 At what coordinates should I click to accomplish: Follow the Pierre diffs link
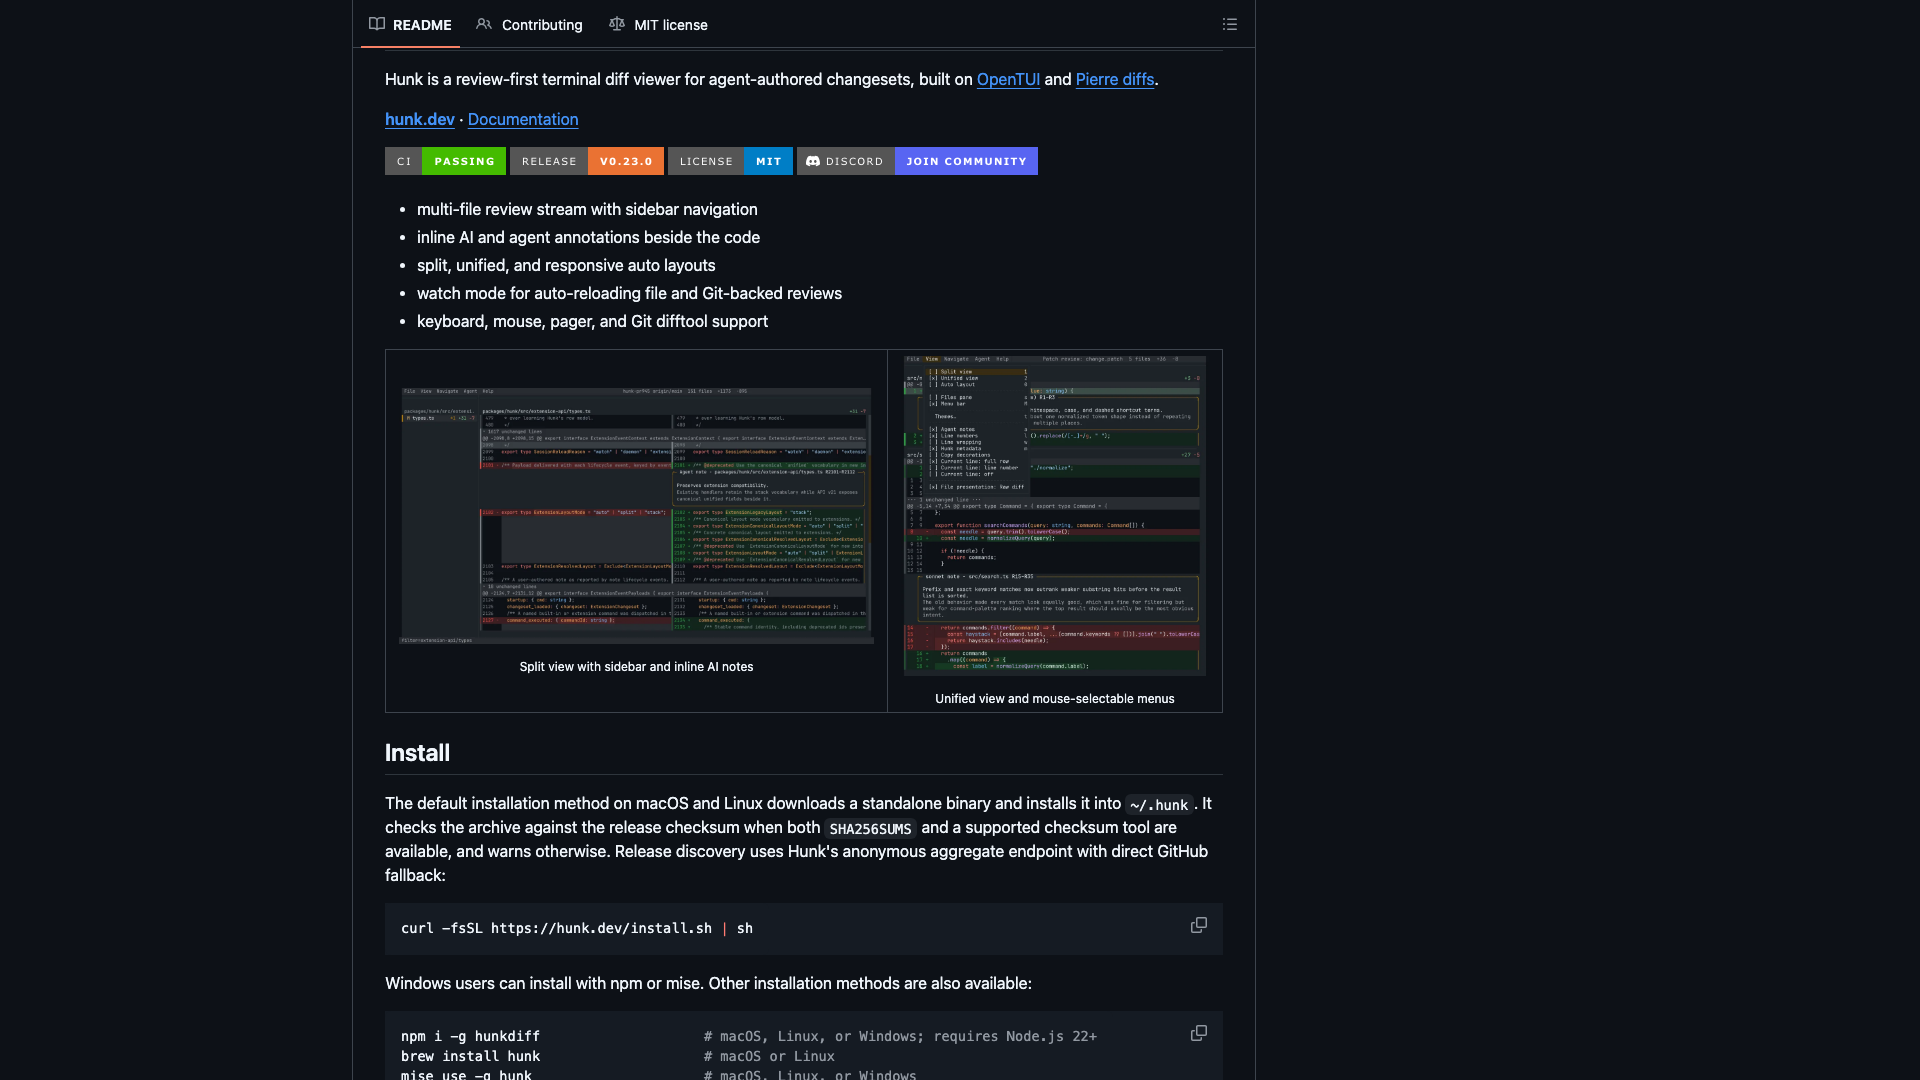[x=1115, y=79]
